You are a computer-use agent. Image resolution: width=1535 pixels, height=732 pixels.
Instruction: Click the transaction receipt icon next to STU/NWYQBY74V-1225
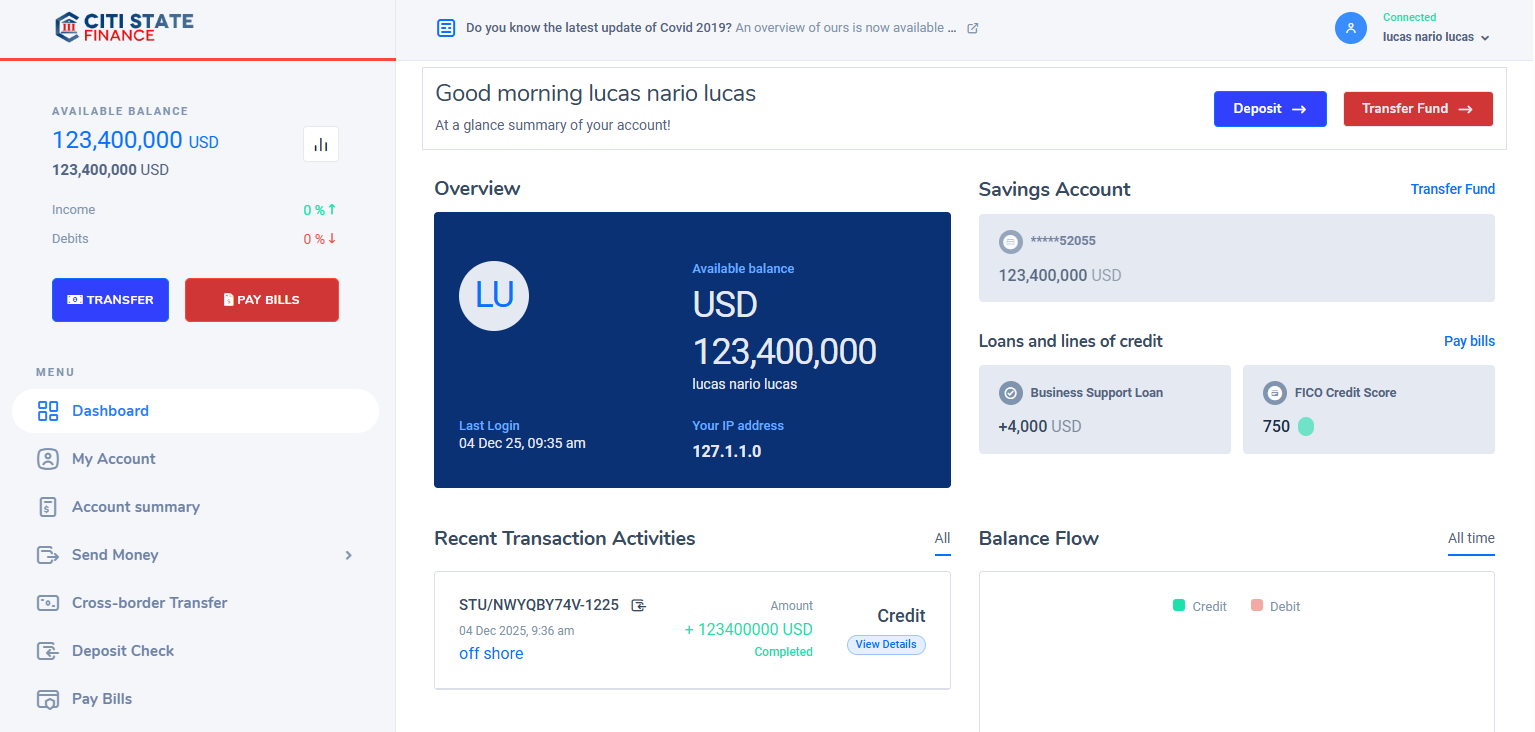639,605
